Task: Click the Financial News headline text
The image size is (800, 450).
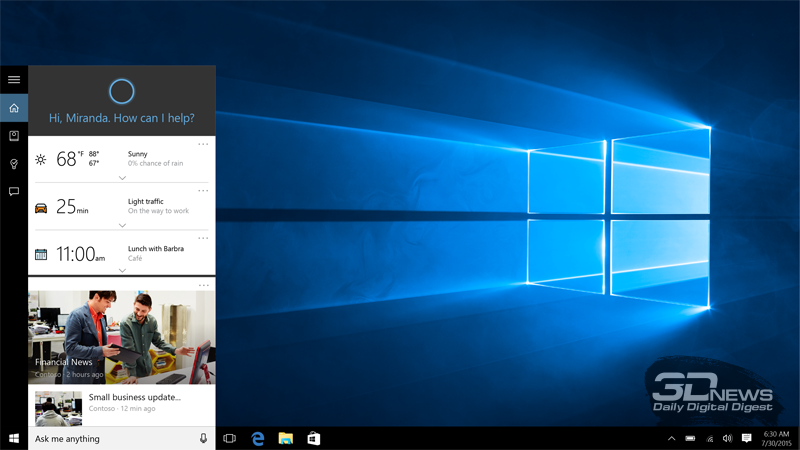Action: (x=64, y=362)
